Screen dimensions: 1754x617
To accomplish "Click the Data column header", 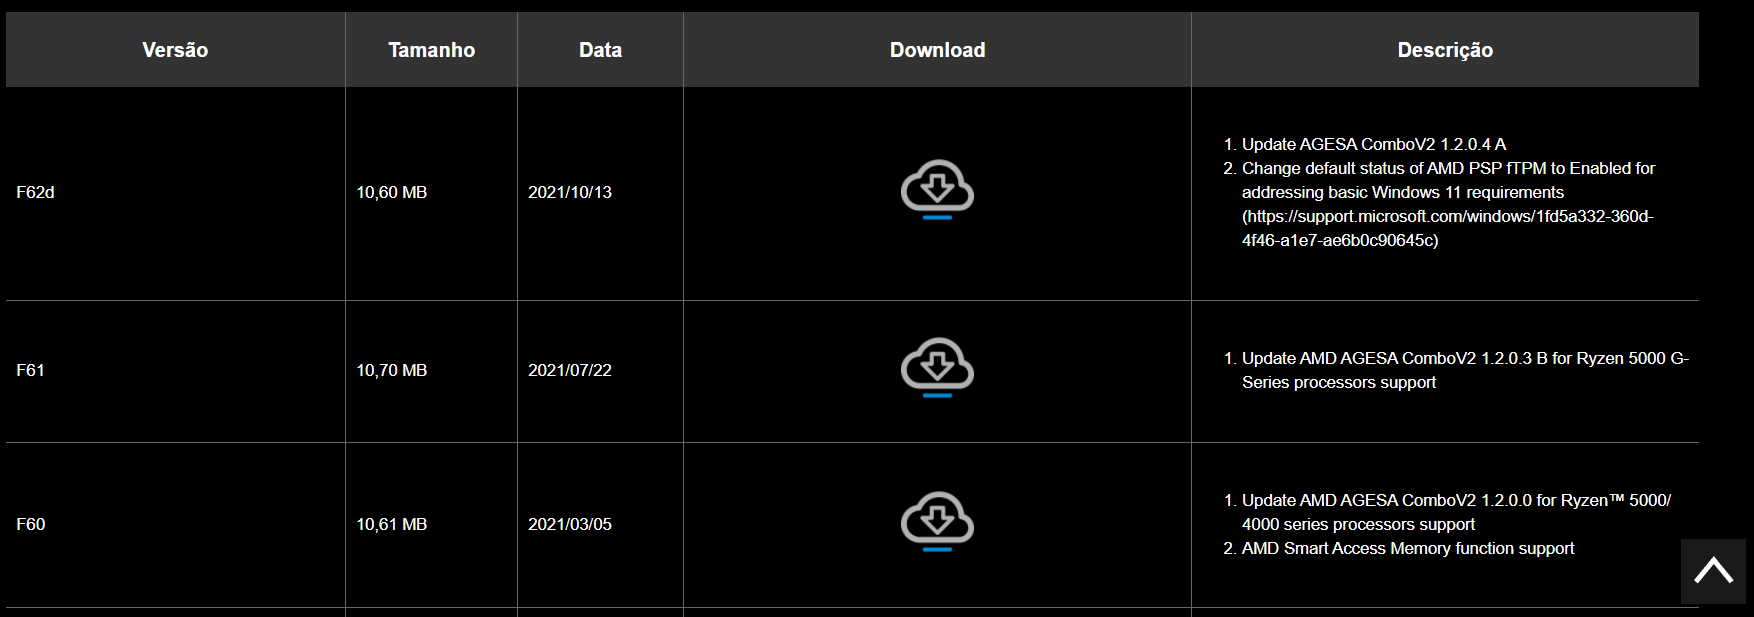I will coord(600,50).
